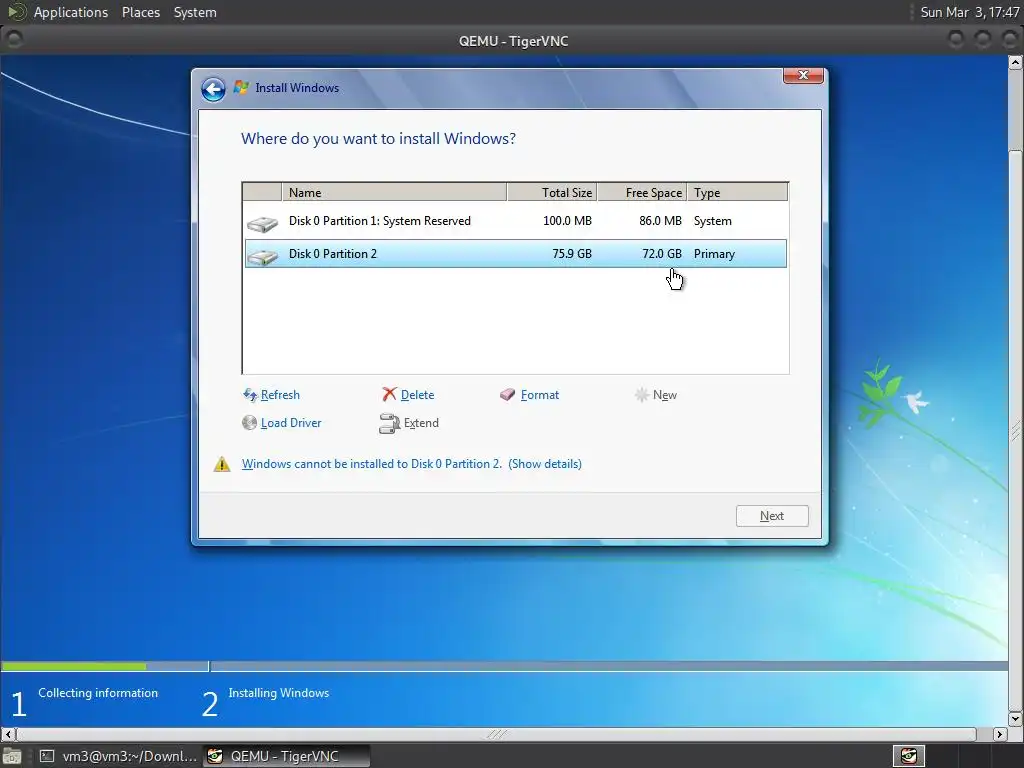Screen dimensions: 1024x768
Task: Click the Collecting information step label
Action: (98, 693)
